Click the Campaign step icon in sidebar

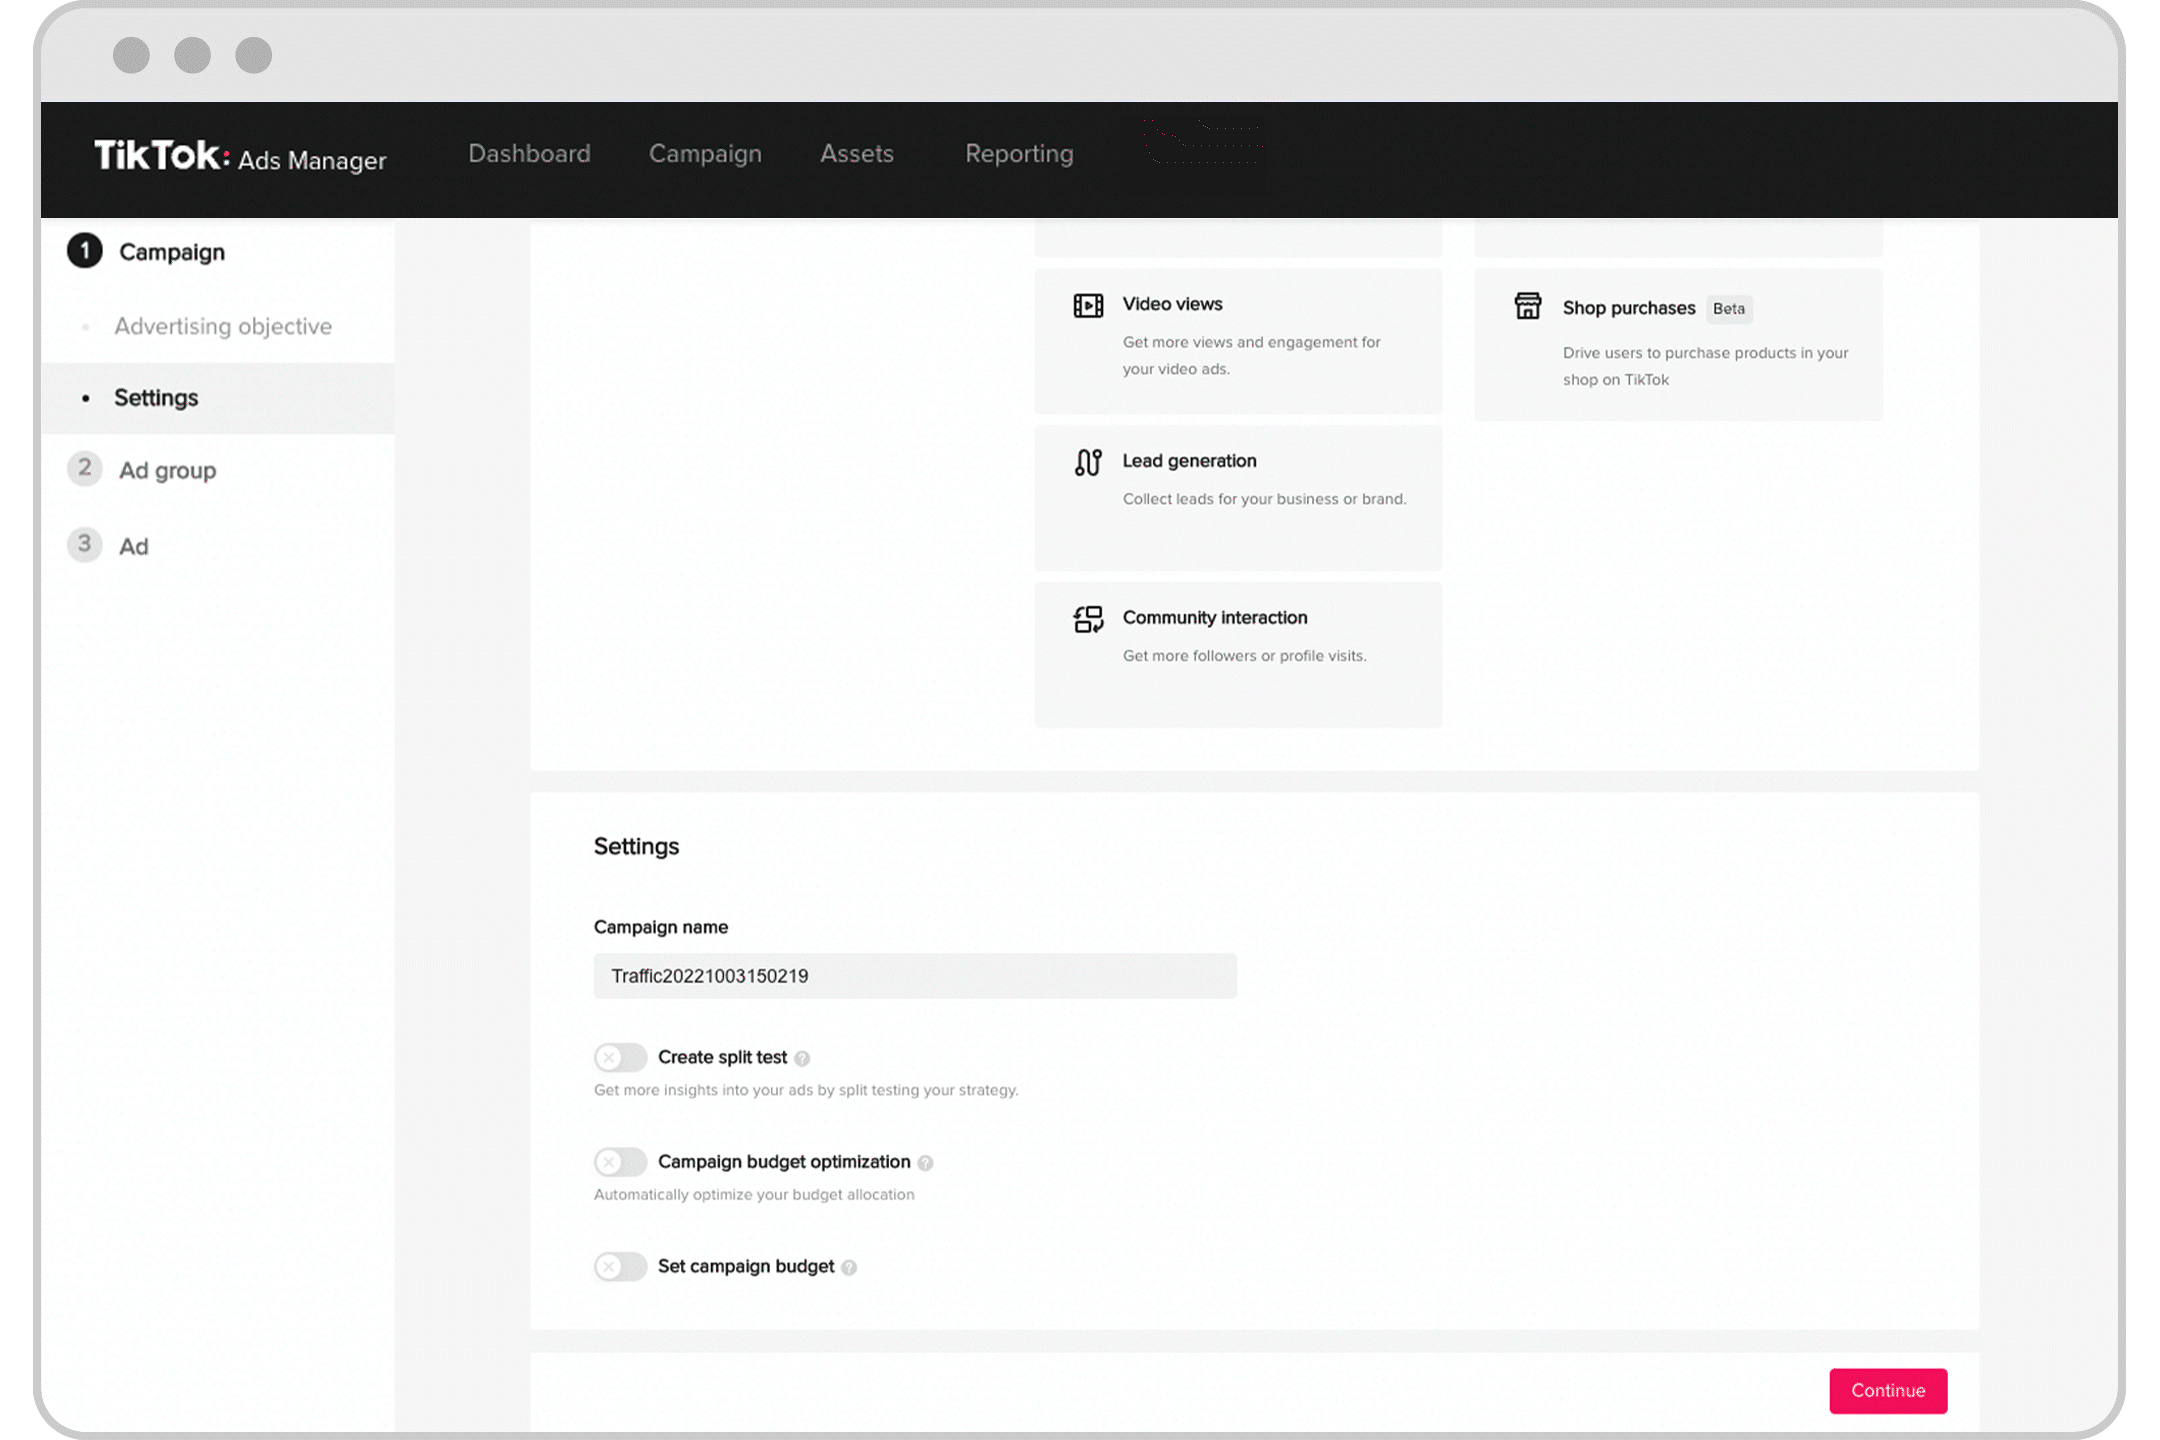pos(84,251)
